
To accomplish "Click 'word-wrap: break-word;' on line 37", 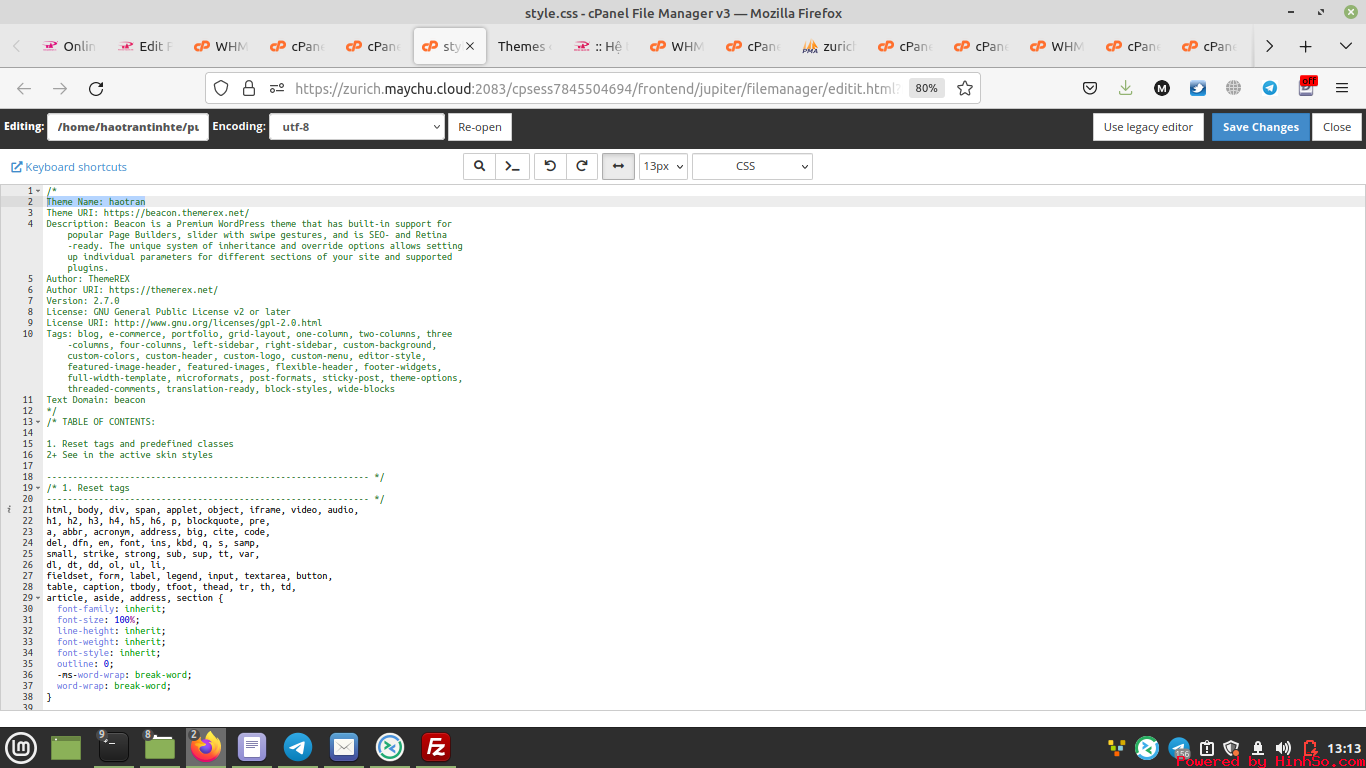I will pos(114,686).
